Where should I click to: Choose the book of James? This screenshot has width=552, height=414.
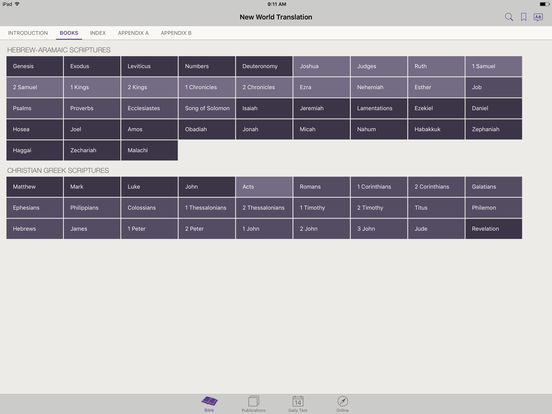point(92,229)
